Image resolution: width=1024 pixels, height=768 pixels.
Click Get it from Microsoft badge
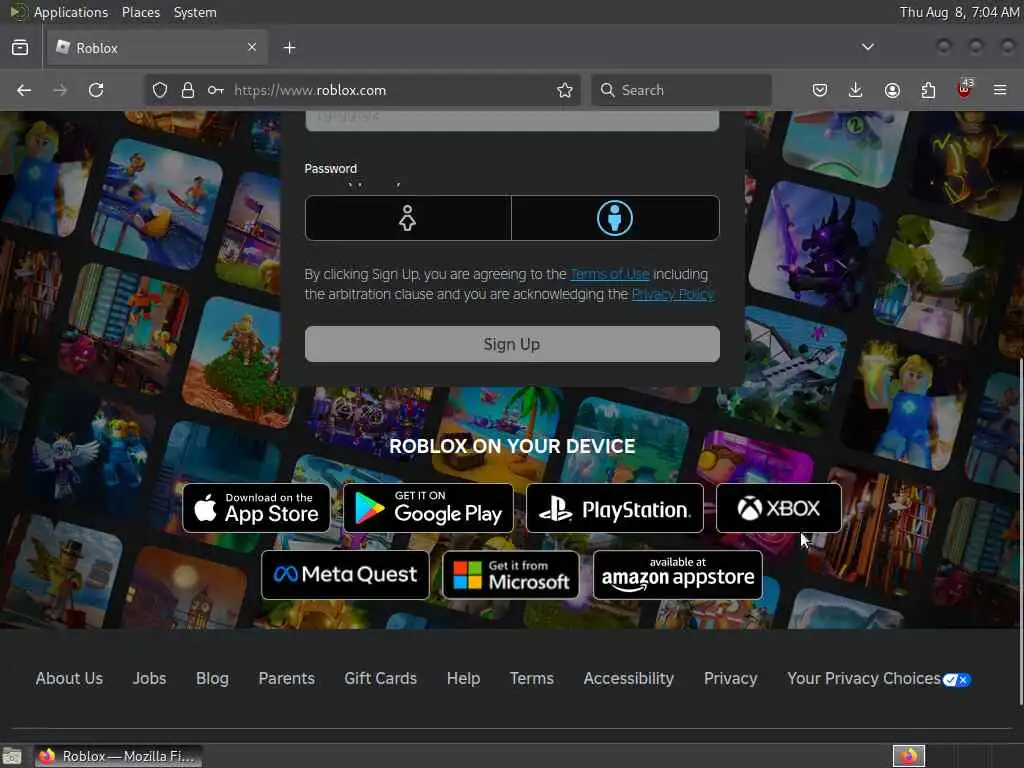pyautogui.click(x=511, y=575)
